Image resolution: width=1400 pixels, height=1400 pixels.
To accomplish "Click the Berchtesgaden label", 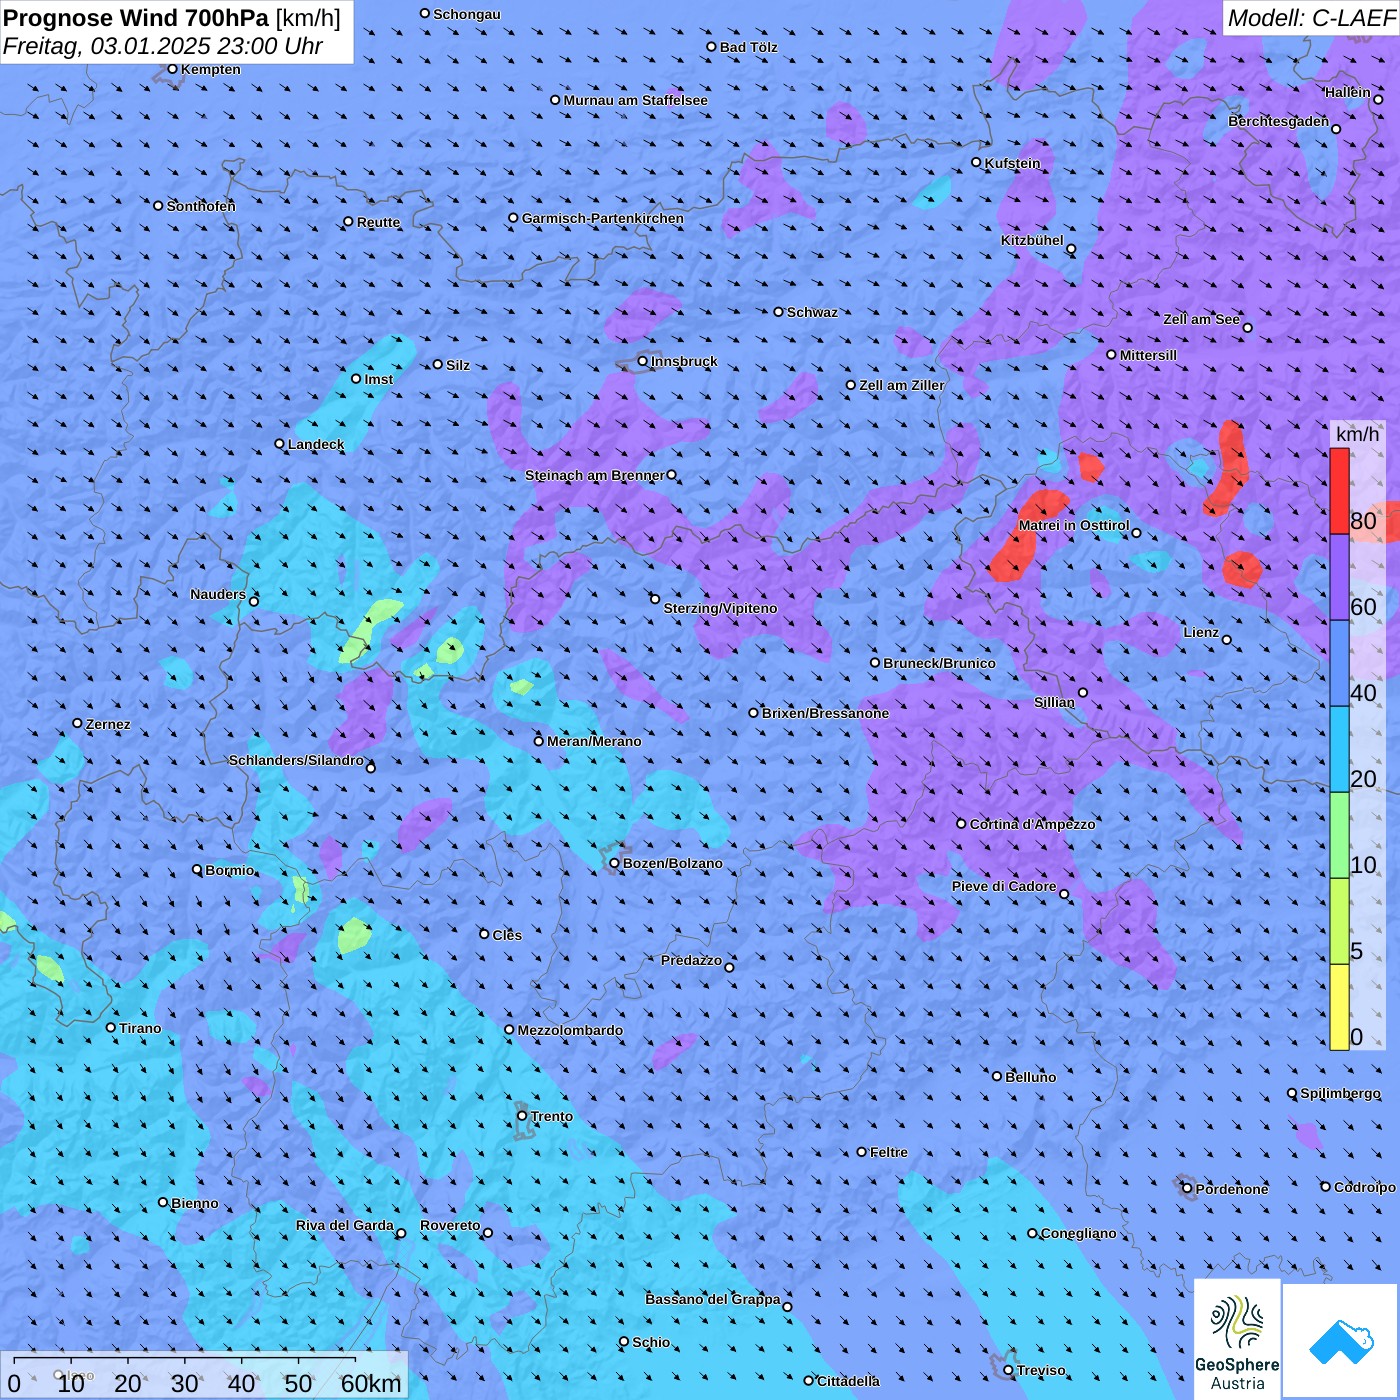I will [1278, 121].
